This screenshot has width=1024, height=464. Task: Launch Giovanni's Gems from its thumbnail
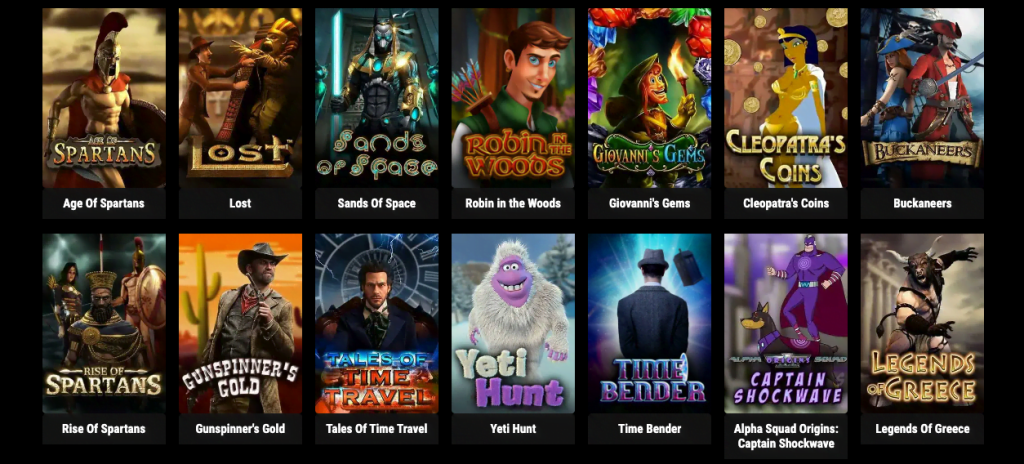click(650, 98)
